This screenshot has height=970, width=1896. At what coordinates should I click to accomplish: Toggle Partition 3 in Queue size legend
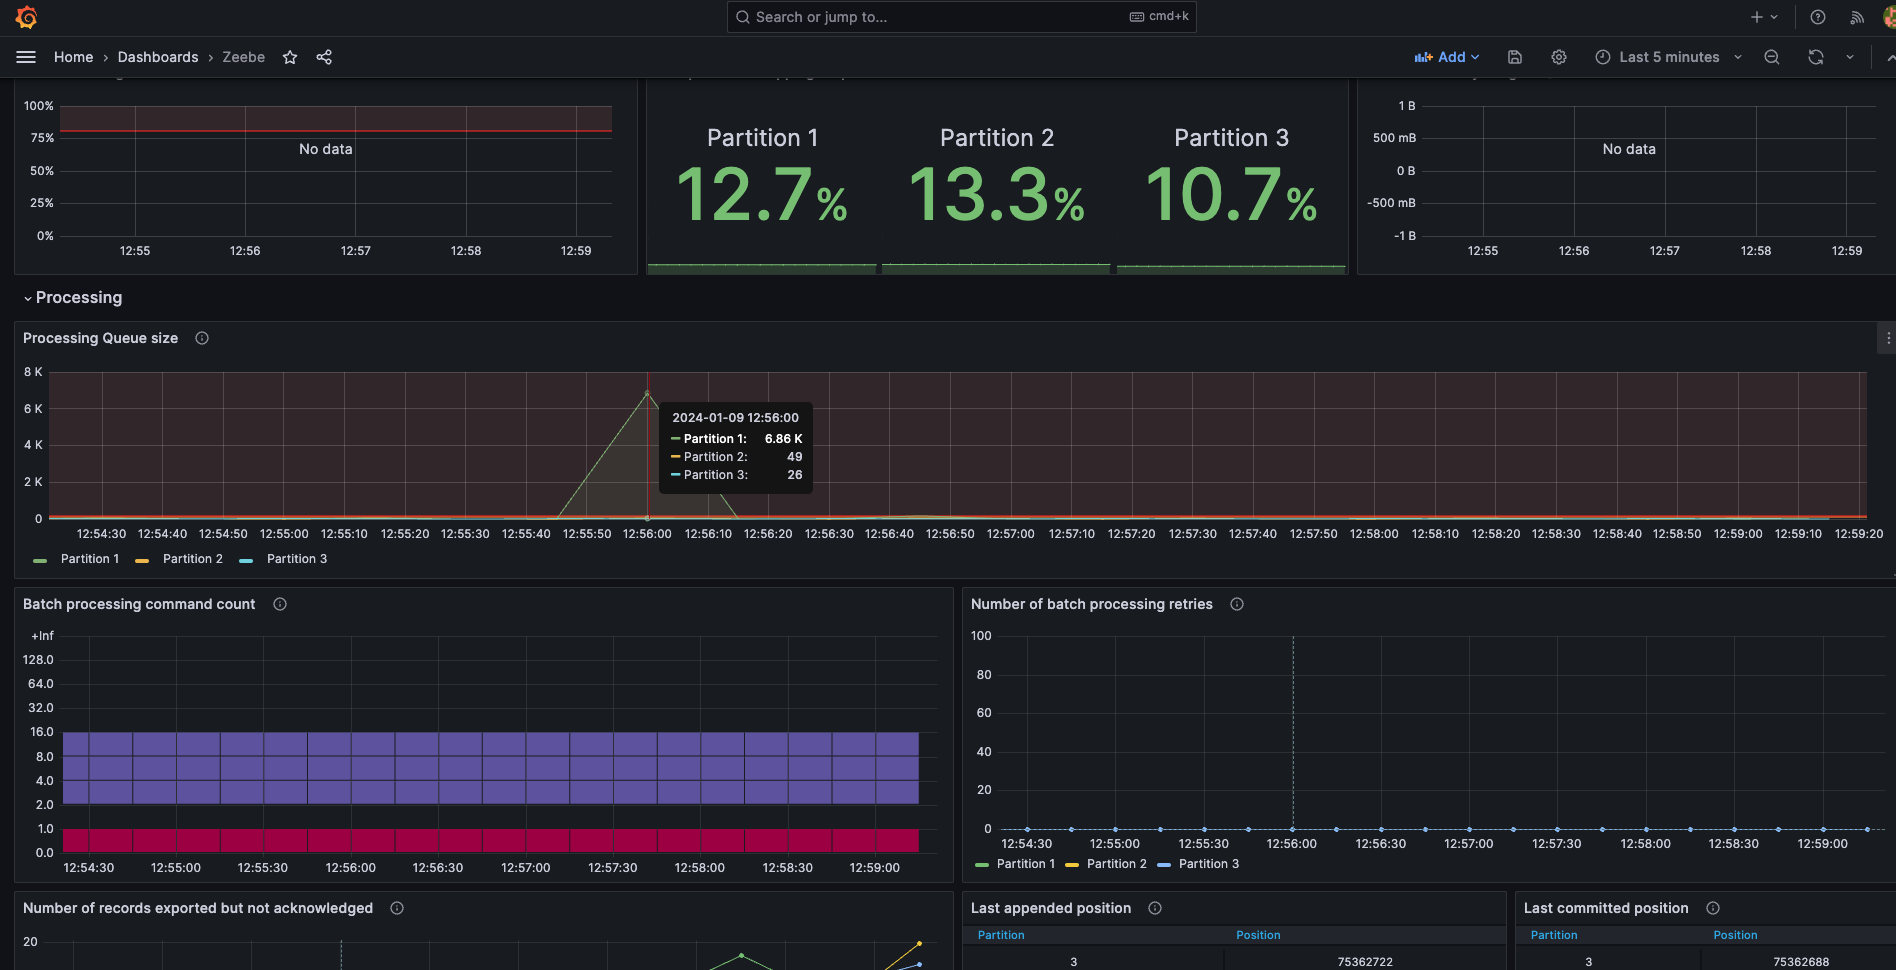pyautogui.click(x=296, y=559)
